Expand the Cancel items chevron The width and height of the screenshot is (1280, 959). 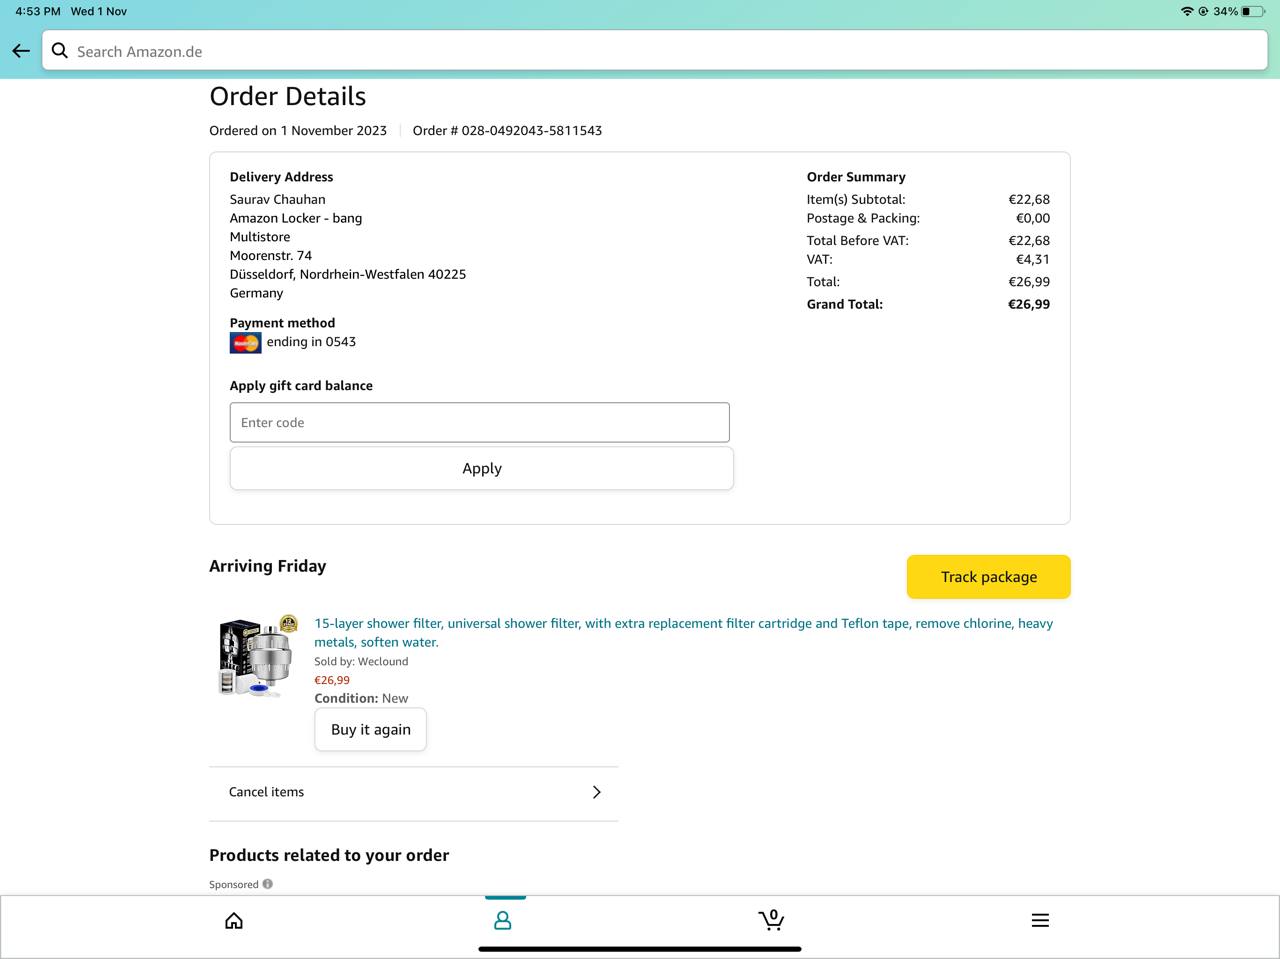pyautogui.click(x=597, y=792)
